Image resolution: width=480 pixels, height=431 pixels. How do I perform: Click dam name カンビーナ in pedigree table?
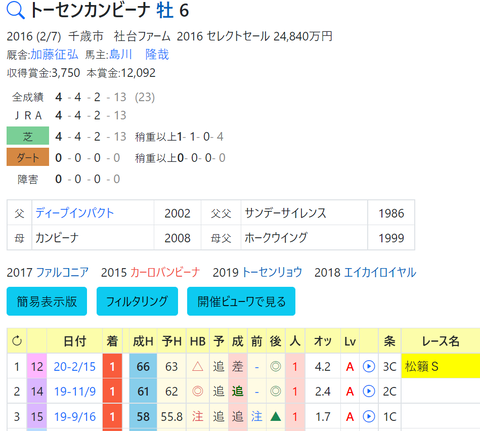click(57, 238)
